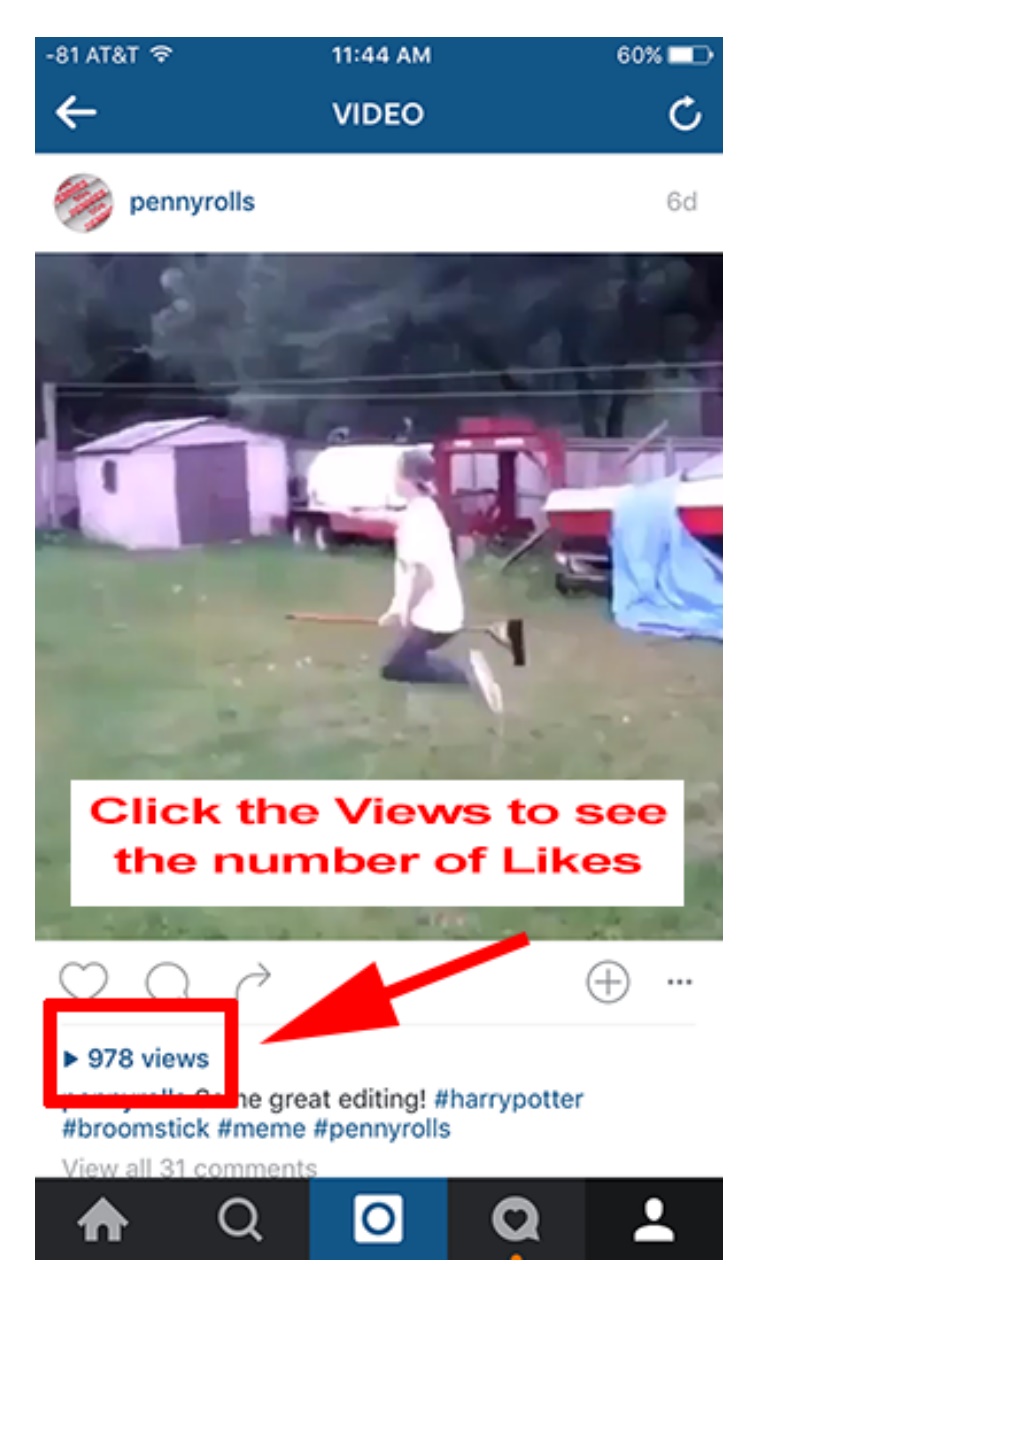Play the broomstick video
This screenshot has height=1449, width=1024.
point(379,596)
